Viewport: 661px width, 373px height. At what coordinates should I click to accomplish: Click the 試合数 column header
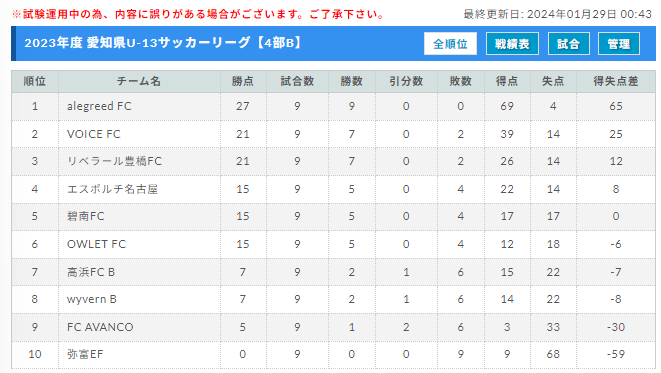[x=297, y=81]
